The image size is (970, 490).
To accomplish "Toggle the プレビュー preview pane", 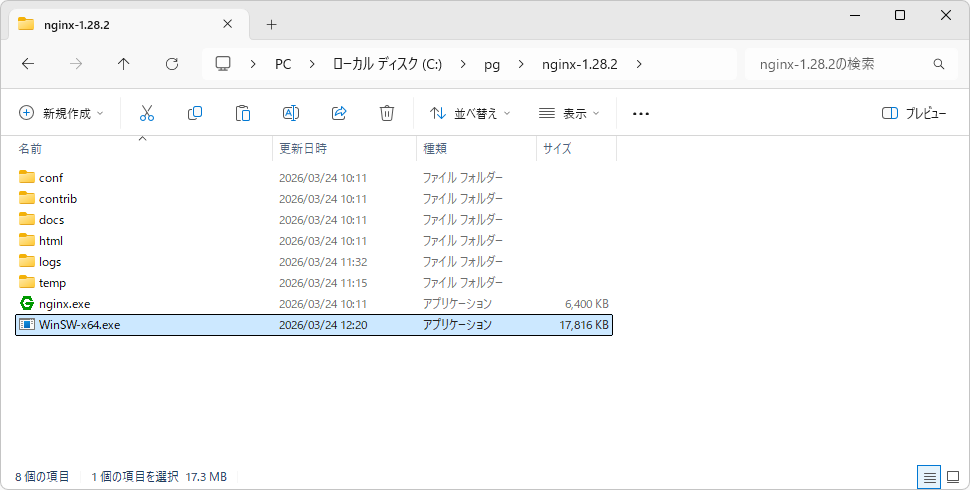I will (914, 113).
